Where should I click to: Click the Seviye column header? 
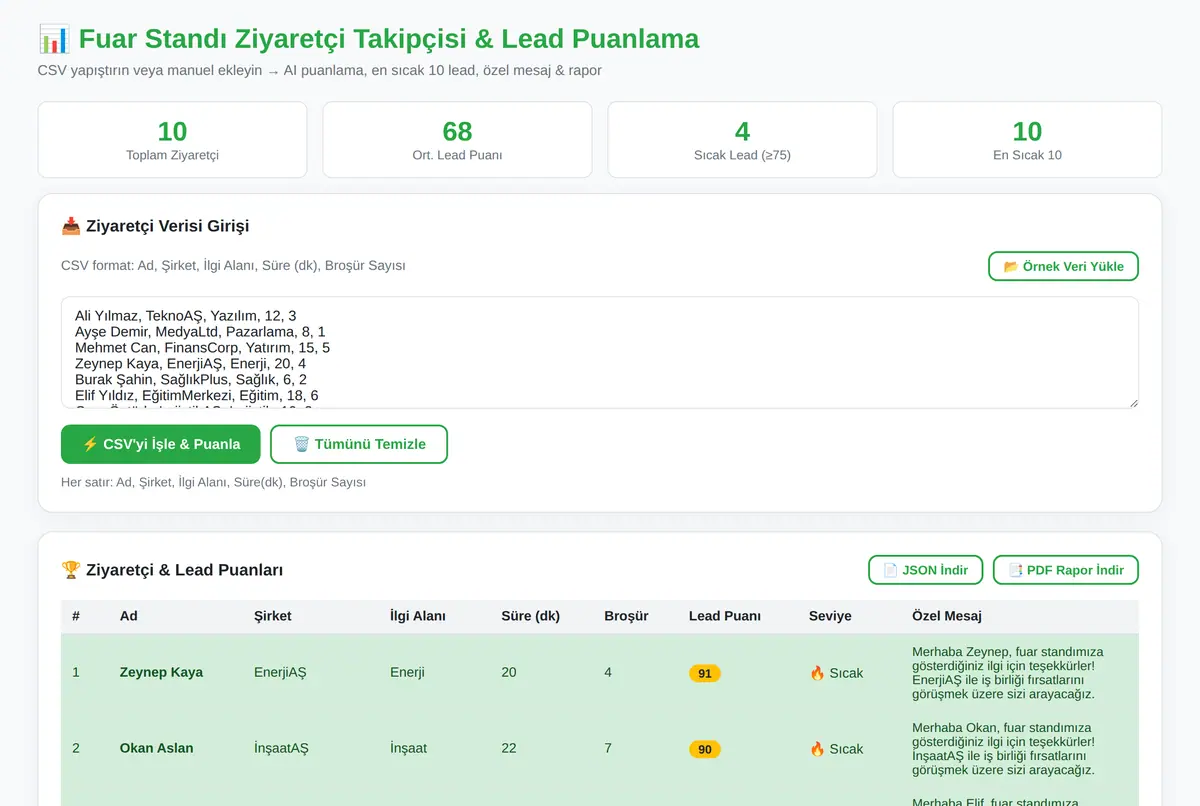(830, 616)
